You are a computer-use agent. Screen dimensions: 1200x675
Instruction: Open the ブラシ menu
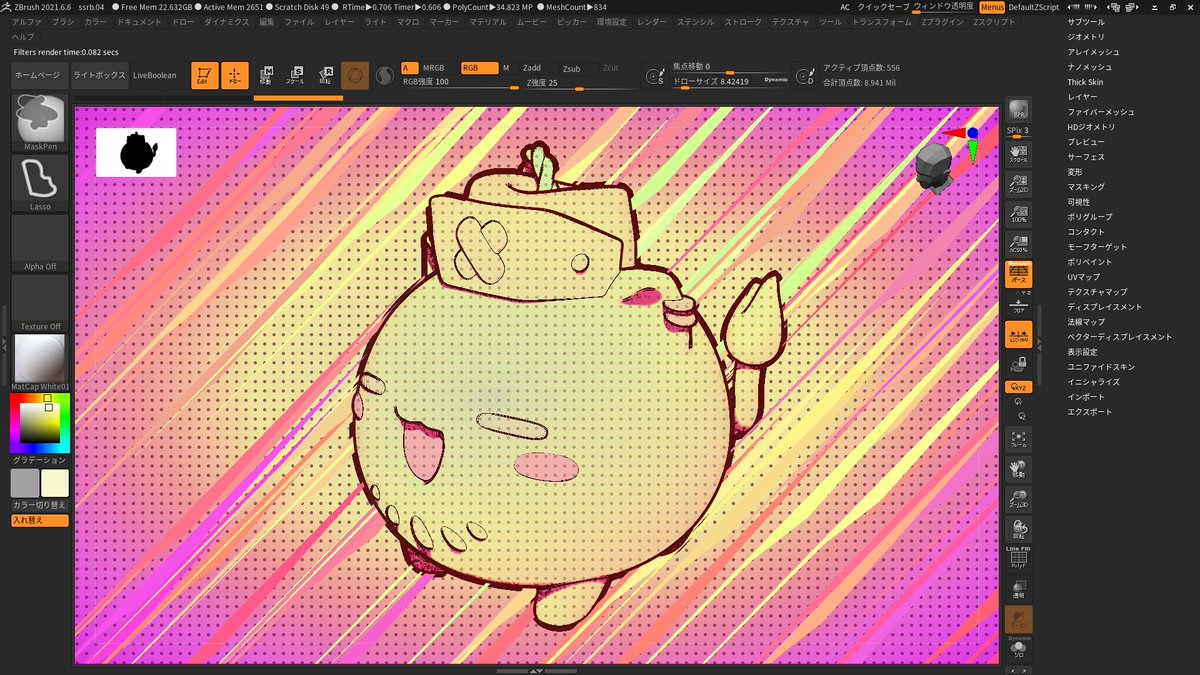coord(63,21)
